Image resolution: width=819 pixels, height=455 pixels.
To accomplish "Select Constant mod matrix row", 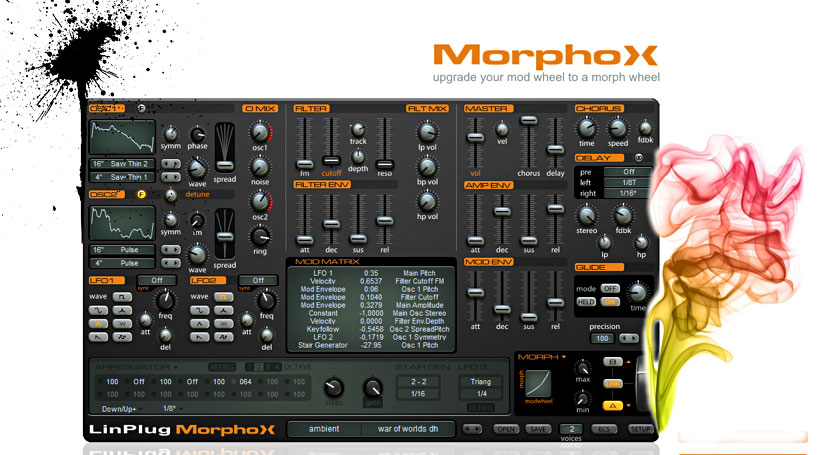I will [371, 313].
